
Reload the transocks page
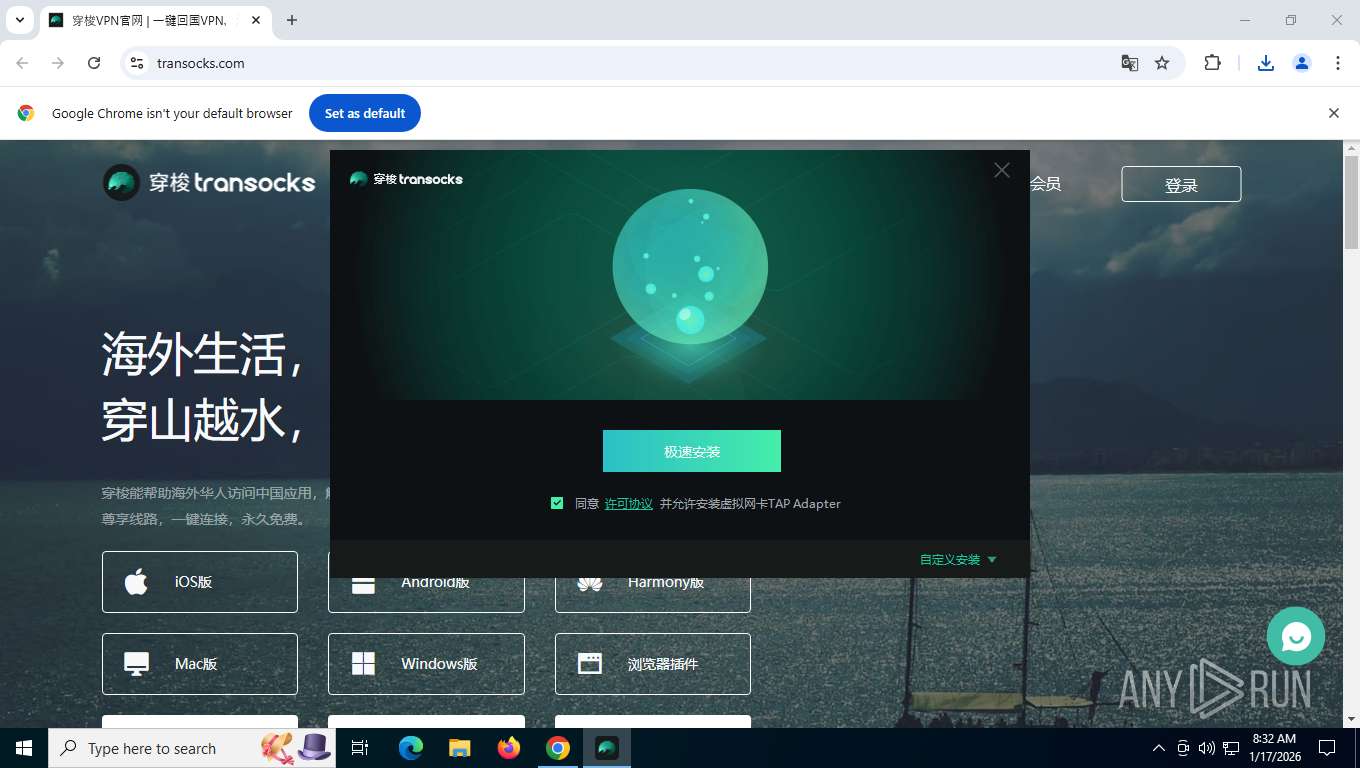tap(94, 63)
